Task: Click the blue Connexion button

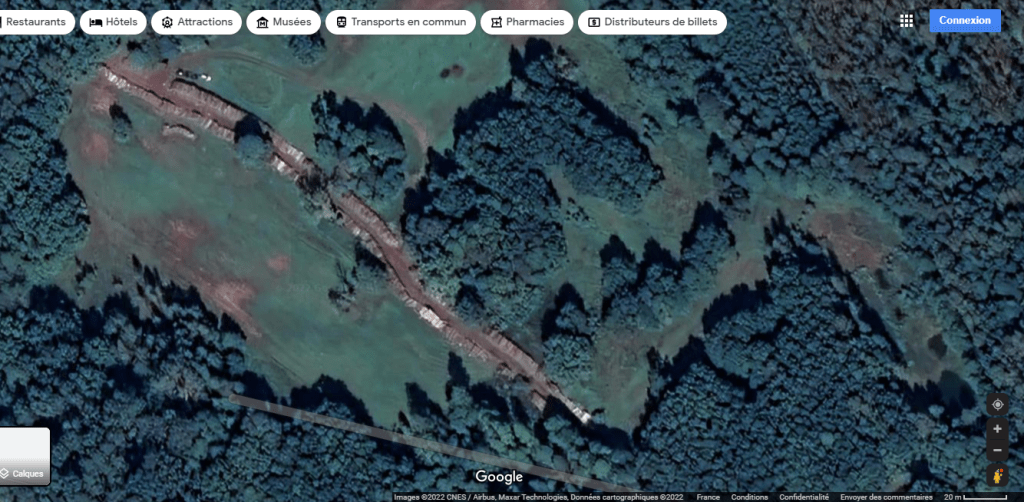Action: [x=964, y=21]
